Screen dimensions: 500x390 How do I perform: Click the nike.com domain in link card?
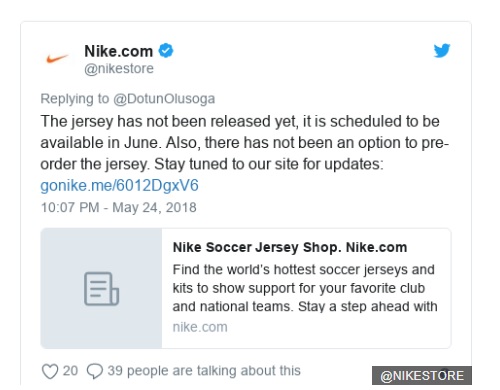pos(200,327)
